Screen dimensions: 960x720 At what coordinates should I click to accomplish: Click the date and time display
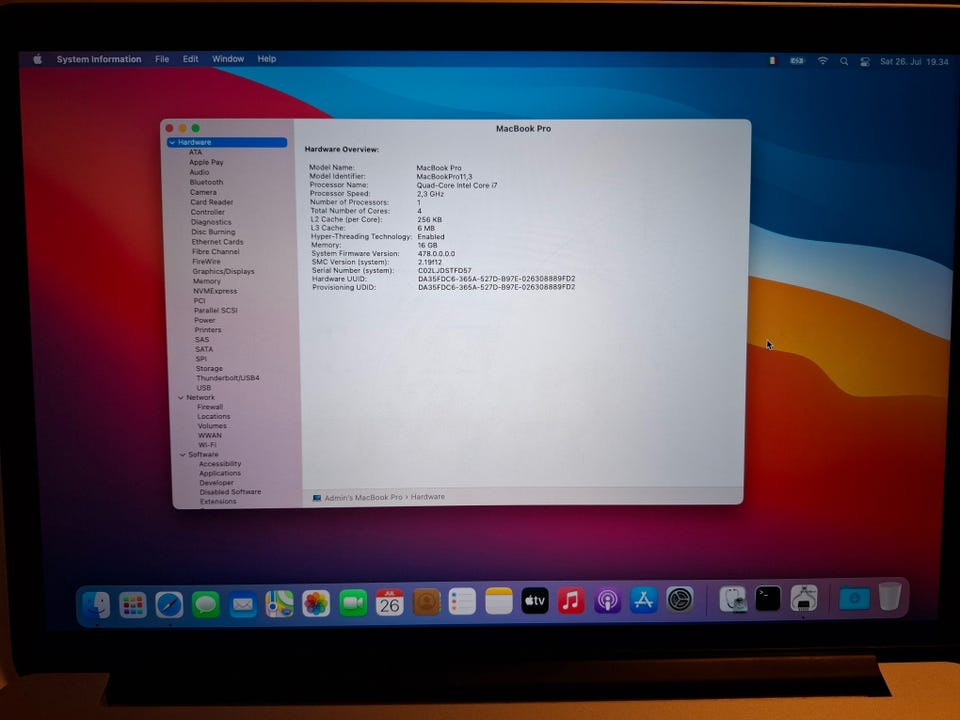tap(914, 62)
